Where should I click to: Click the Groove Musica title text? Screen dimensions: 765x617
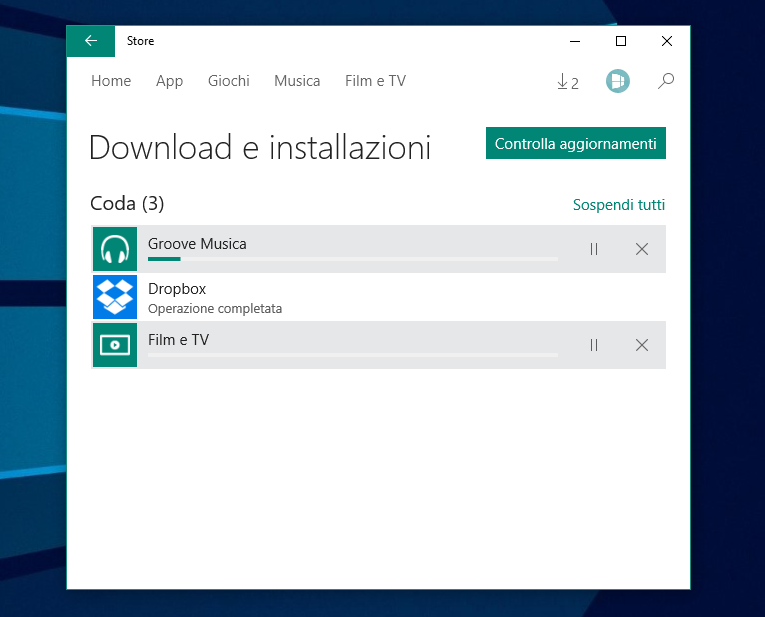pyautogui.click(x=197, y=244)
